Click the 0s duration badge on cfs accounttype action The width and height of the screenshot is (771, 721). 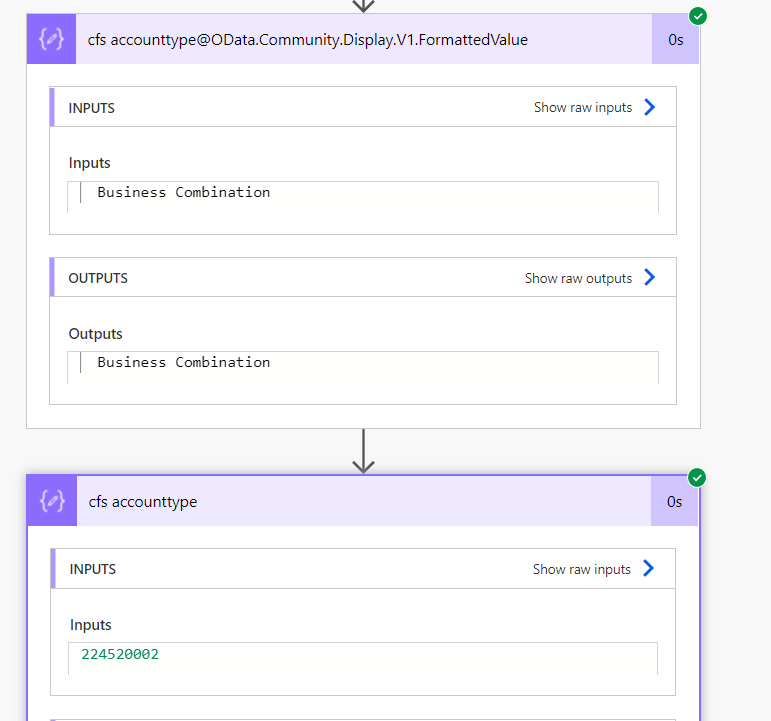[x=674, y=501]
